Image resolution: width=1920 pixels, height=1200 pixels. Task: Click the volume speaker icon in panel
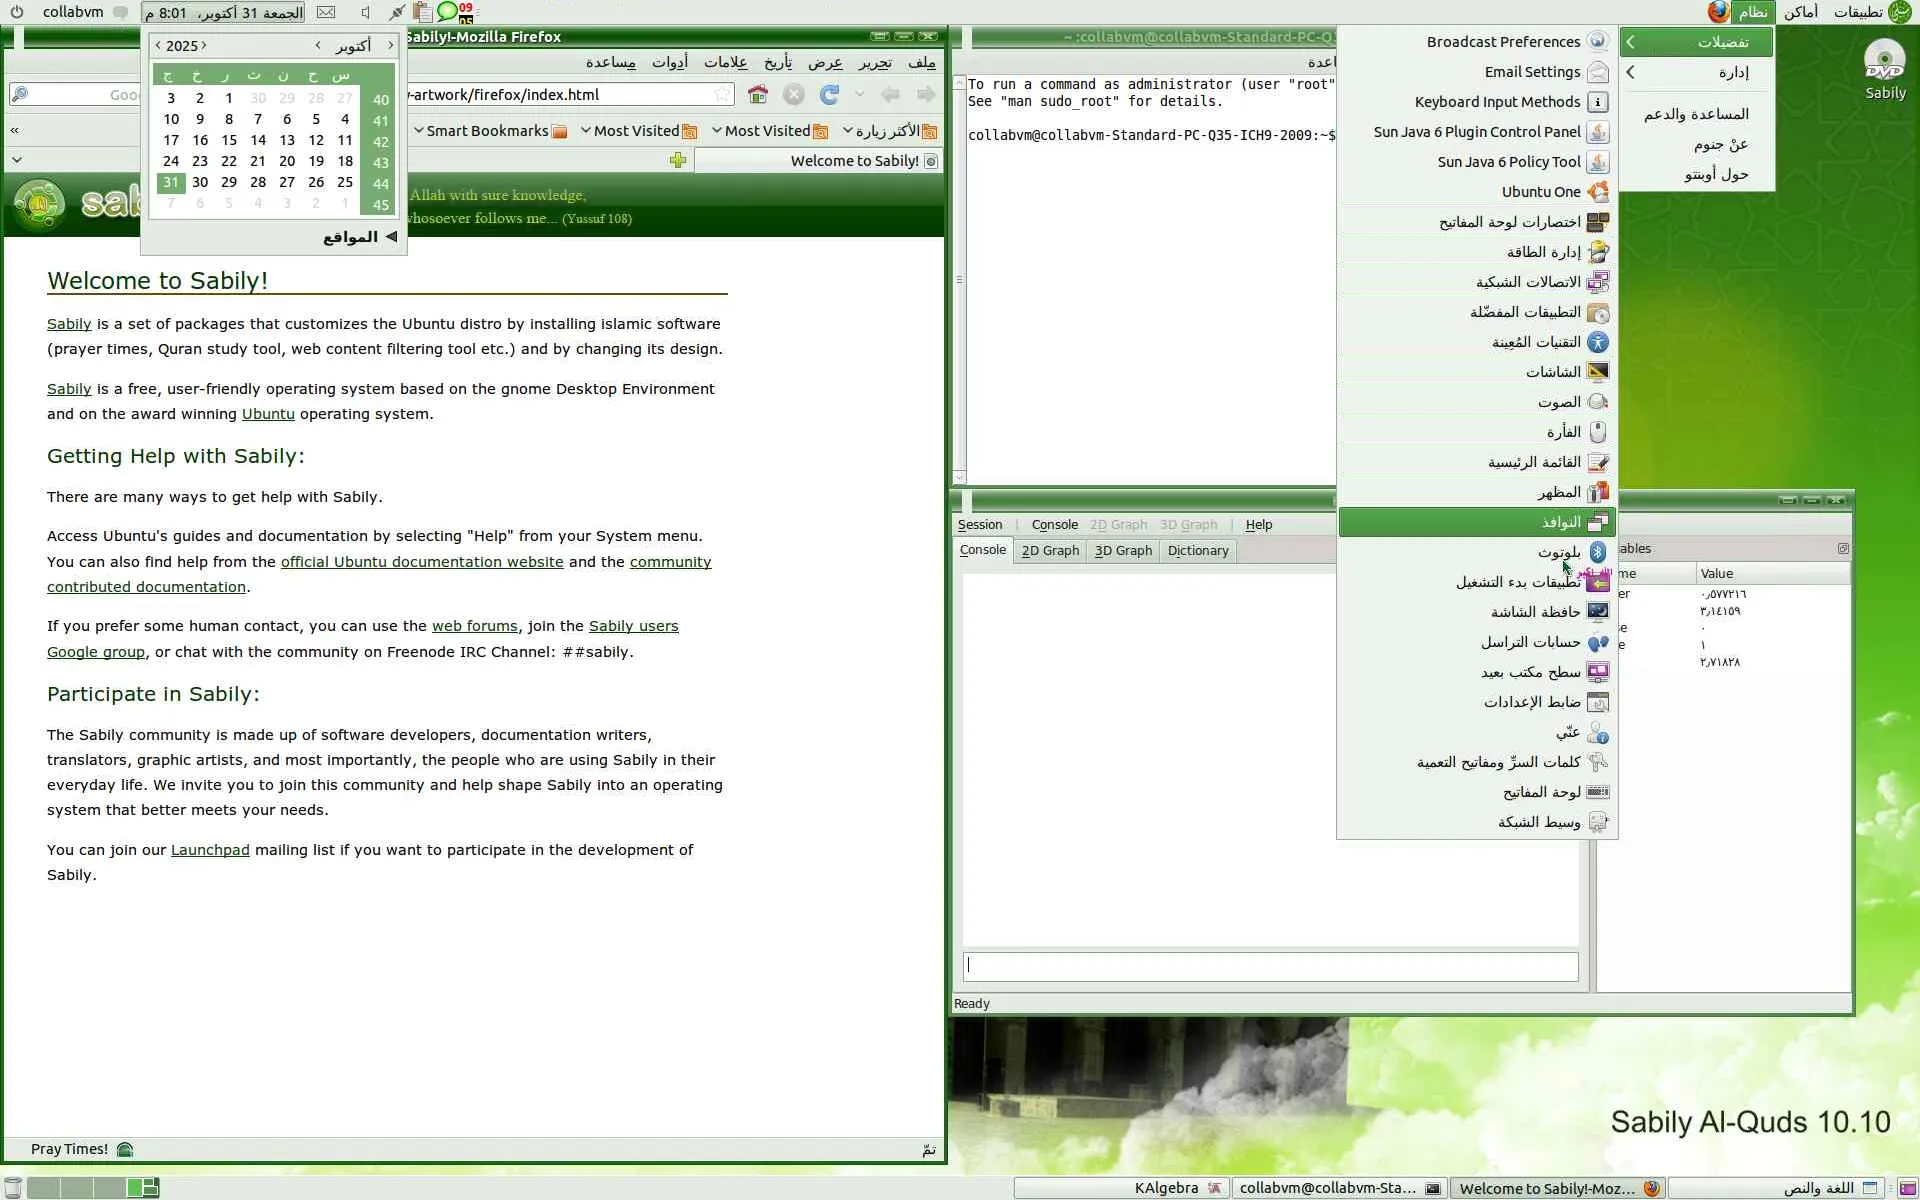(x=365, y=12)
